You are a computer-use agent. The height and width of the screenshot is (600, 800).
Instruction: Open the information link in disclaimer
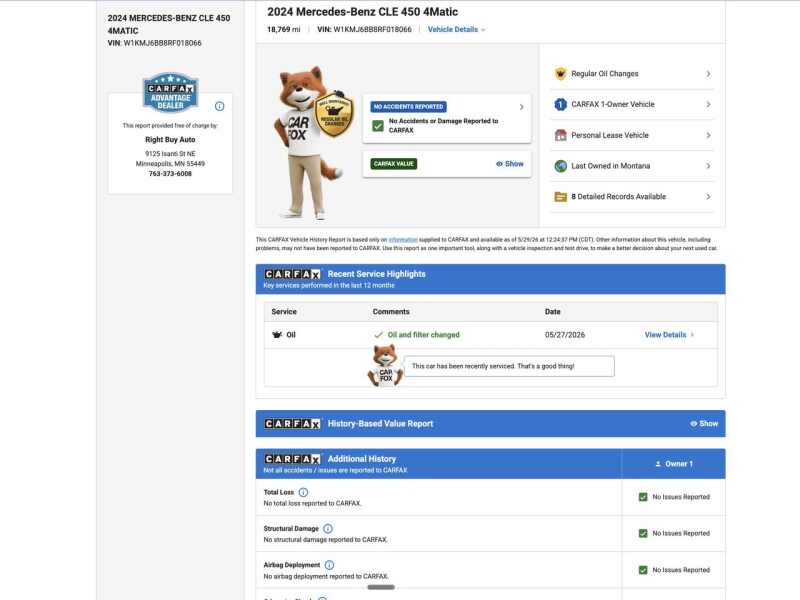pyautogui.click(x=403, y=239)
